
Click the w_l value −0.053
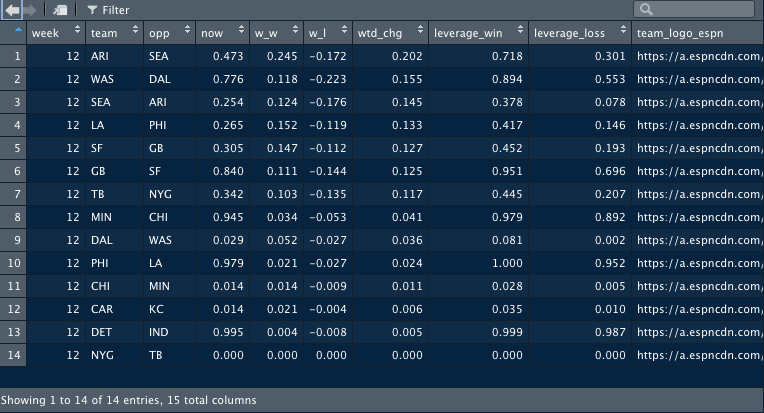click(328, 217)
